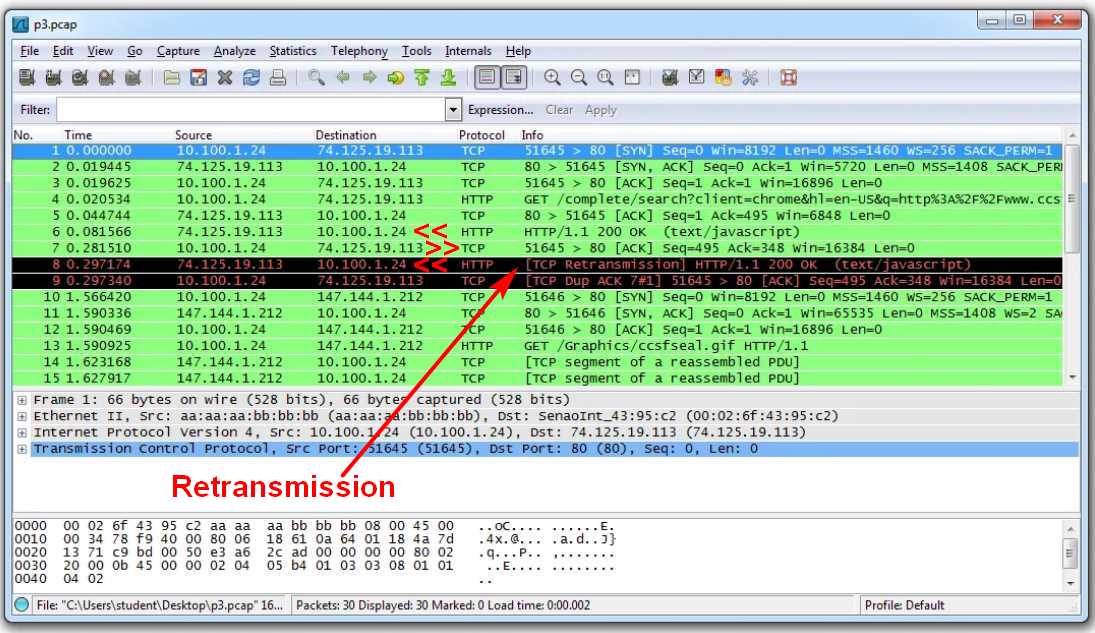
Task: Open the Filter history dropdown arrow
Action: 453,110
